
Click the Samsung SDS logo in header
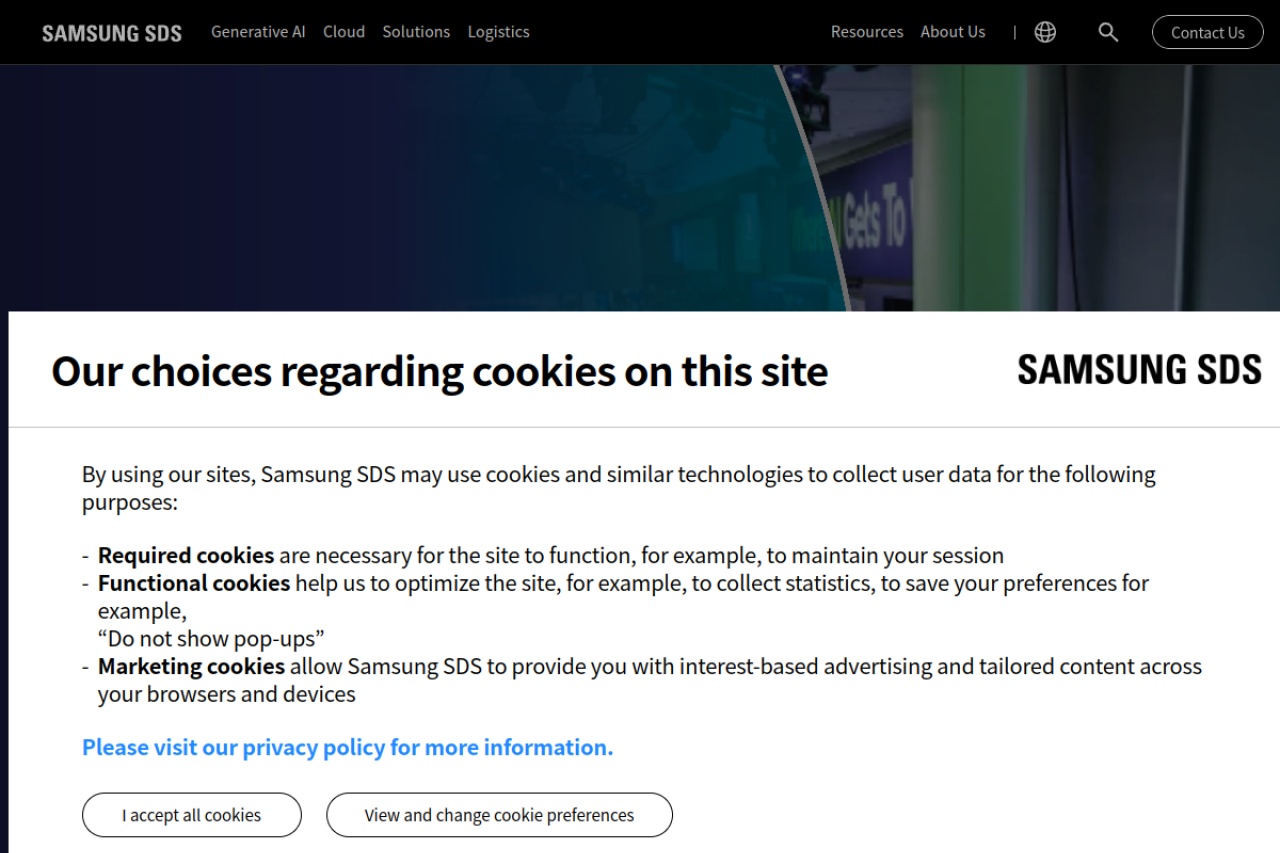click(112, 33)
